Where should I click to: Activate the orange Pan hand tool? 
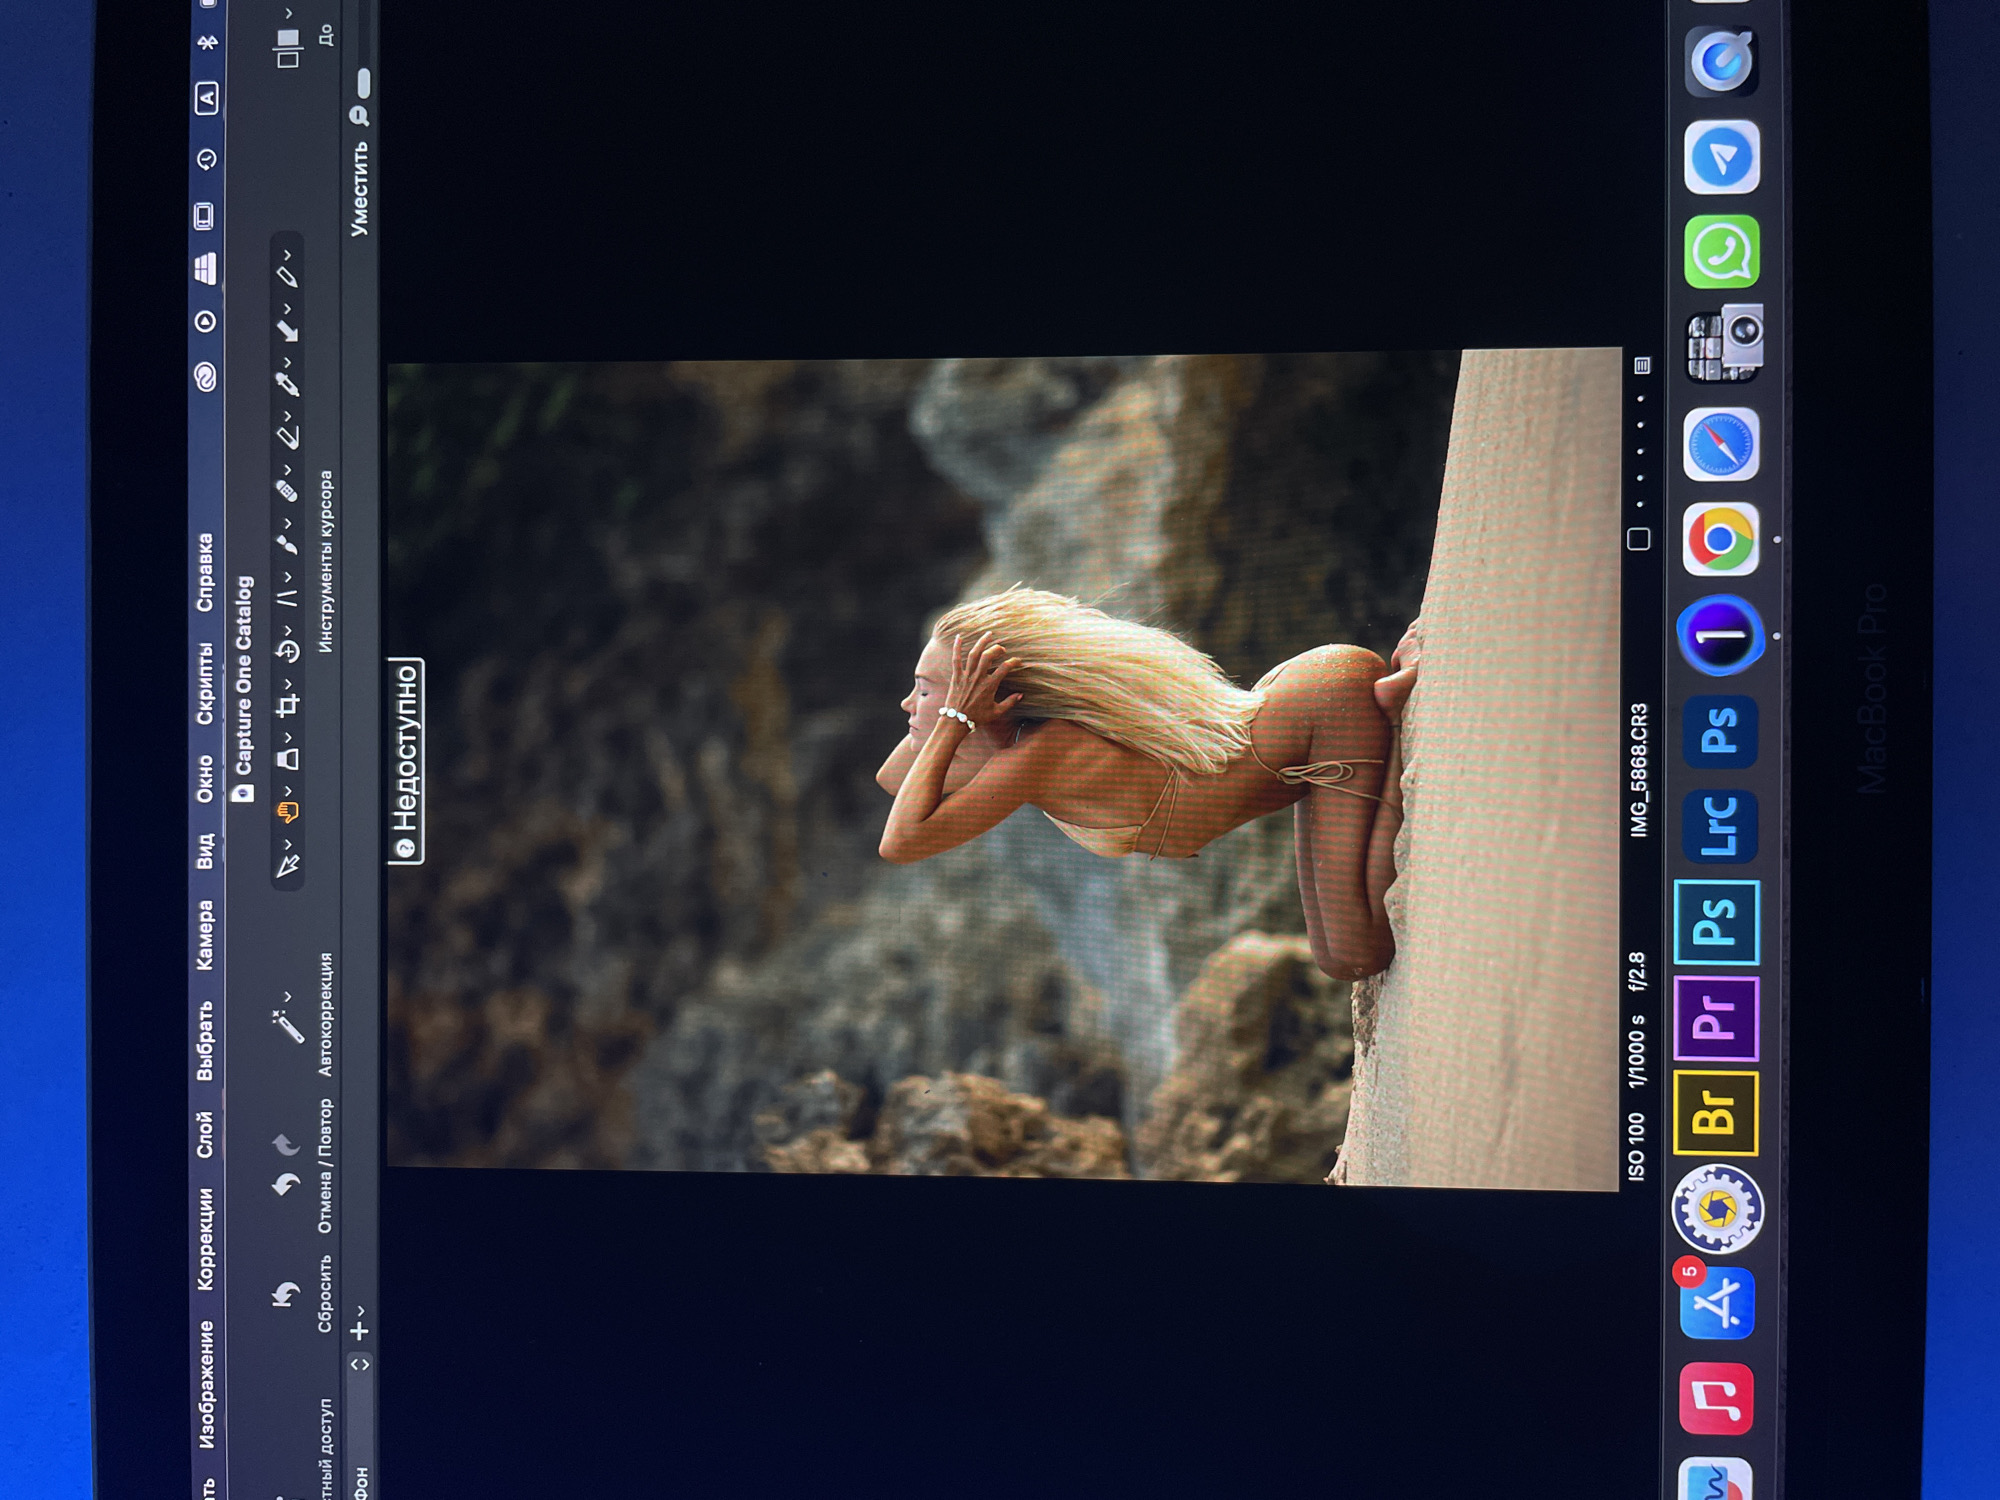point(287,813)
